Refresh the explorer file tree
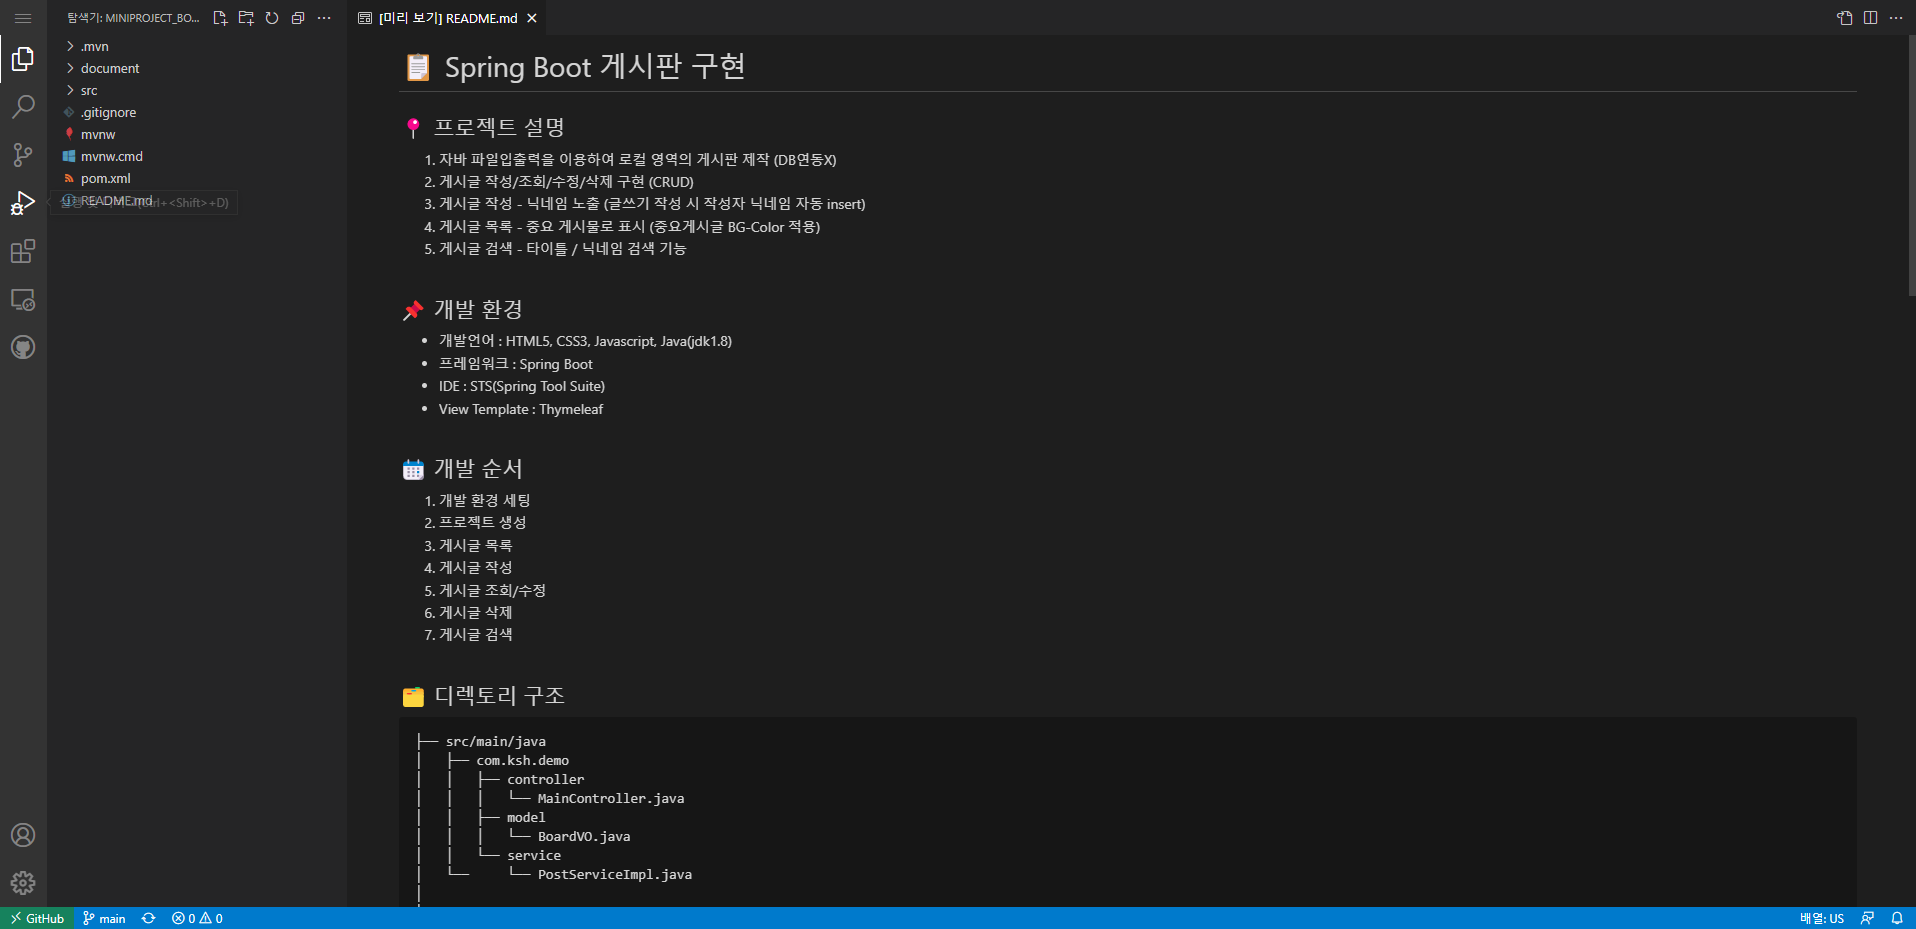The image size is (1916, 929). tap(272, 18)
